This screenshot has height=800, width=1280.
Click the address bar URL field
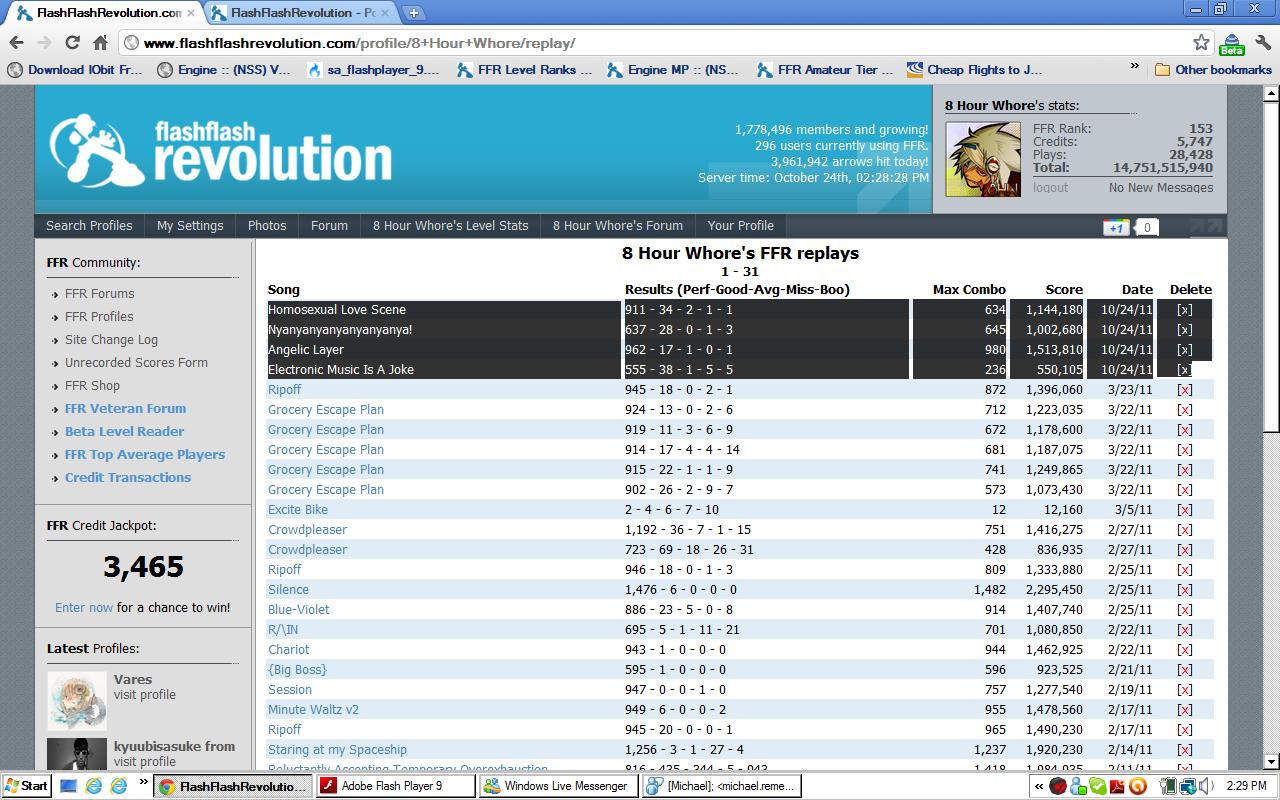(660, 43)
